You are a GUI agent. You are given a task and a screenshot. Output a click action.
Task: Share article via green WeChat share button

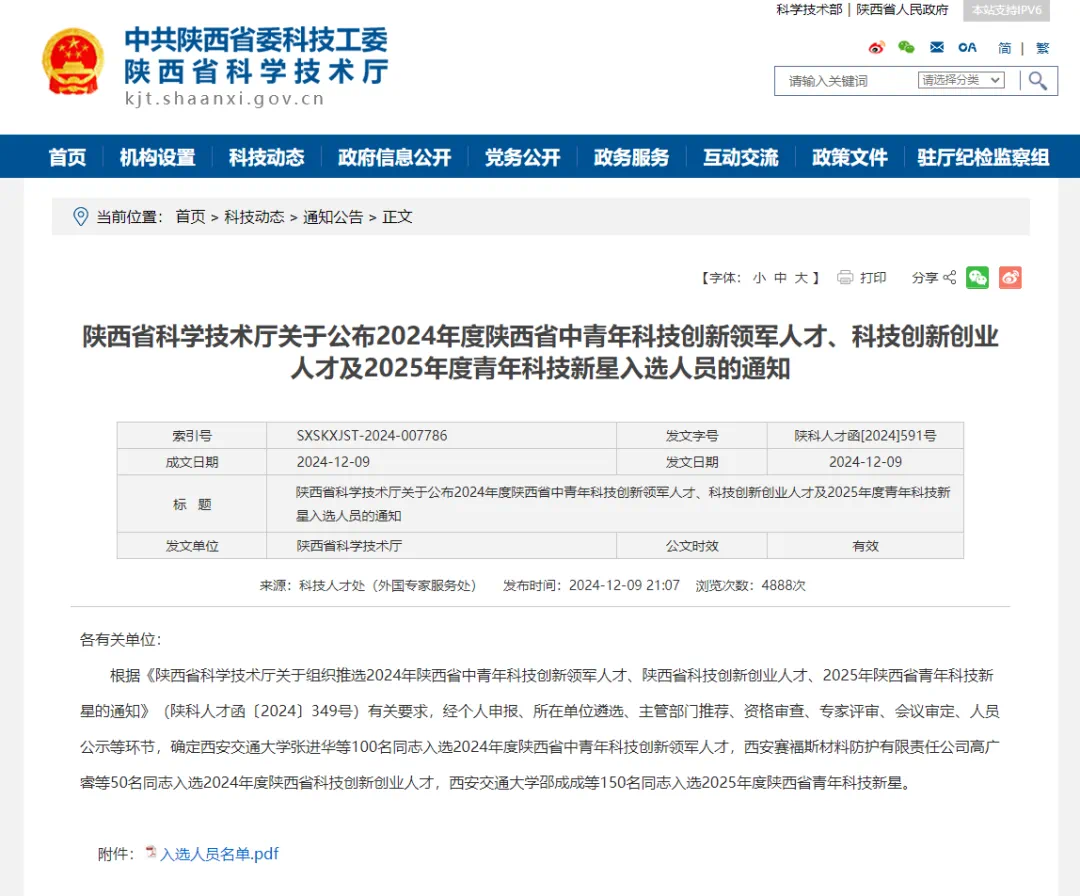977,278
